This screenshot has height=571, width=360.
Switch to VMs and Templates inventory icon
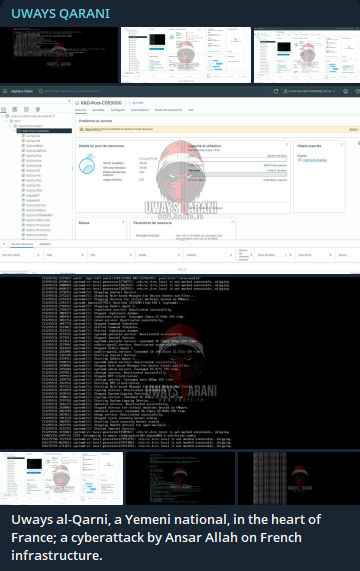tap(15, 109)
